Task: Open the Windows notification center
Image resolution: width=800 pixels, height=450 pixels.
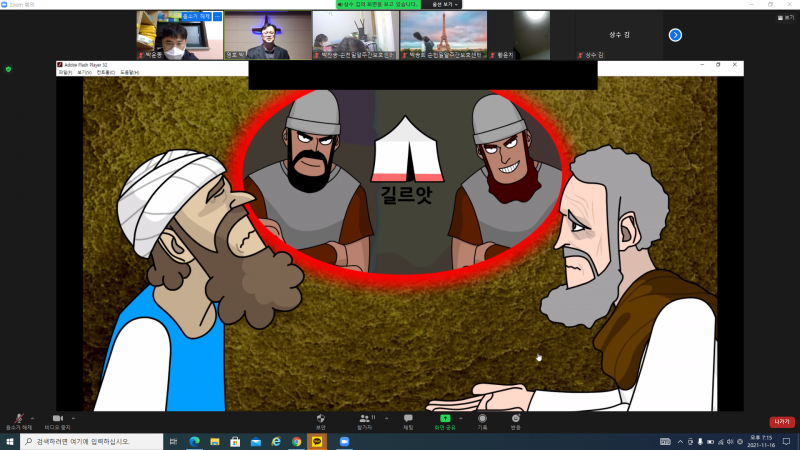Action: (786, 442)
